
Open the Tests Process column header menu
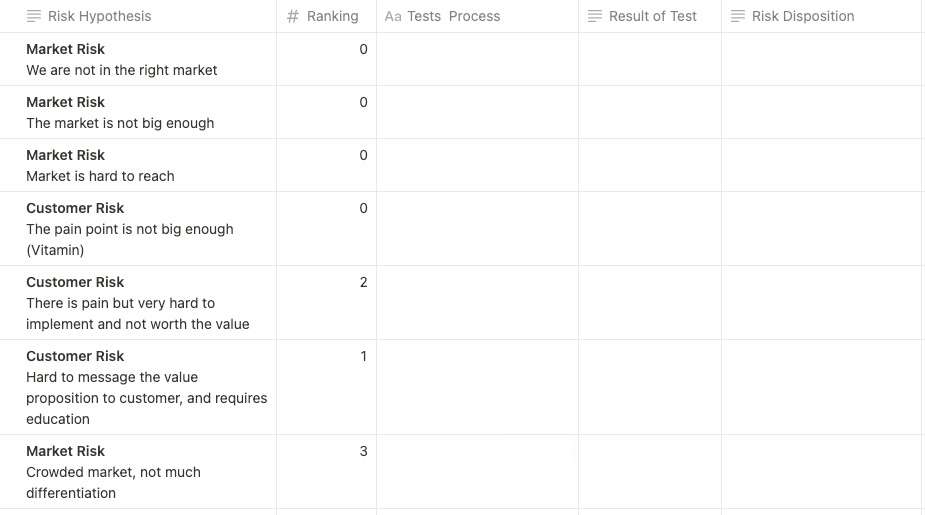(453, 16)
